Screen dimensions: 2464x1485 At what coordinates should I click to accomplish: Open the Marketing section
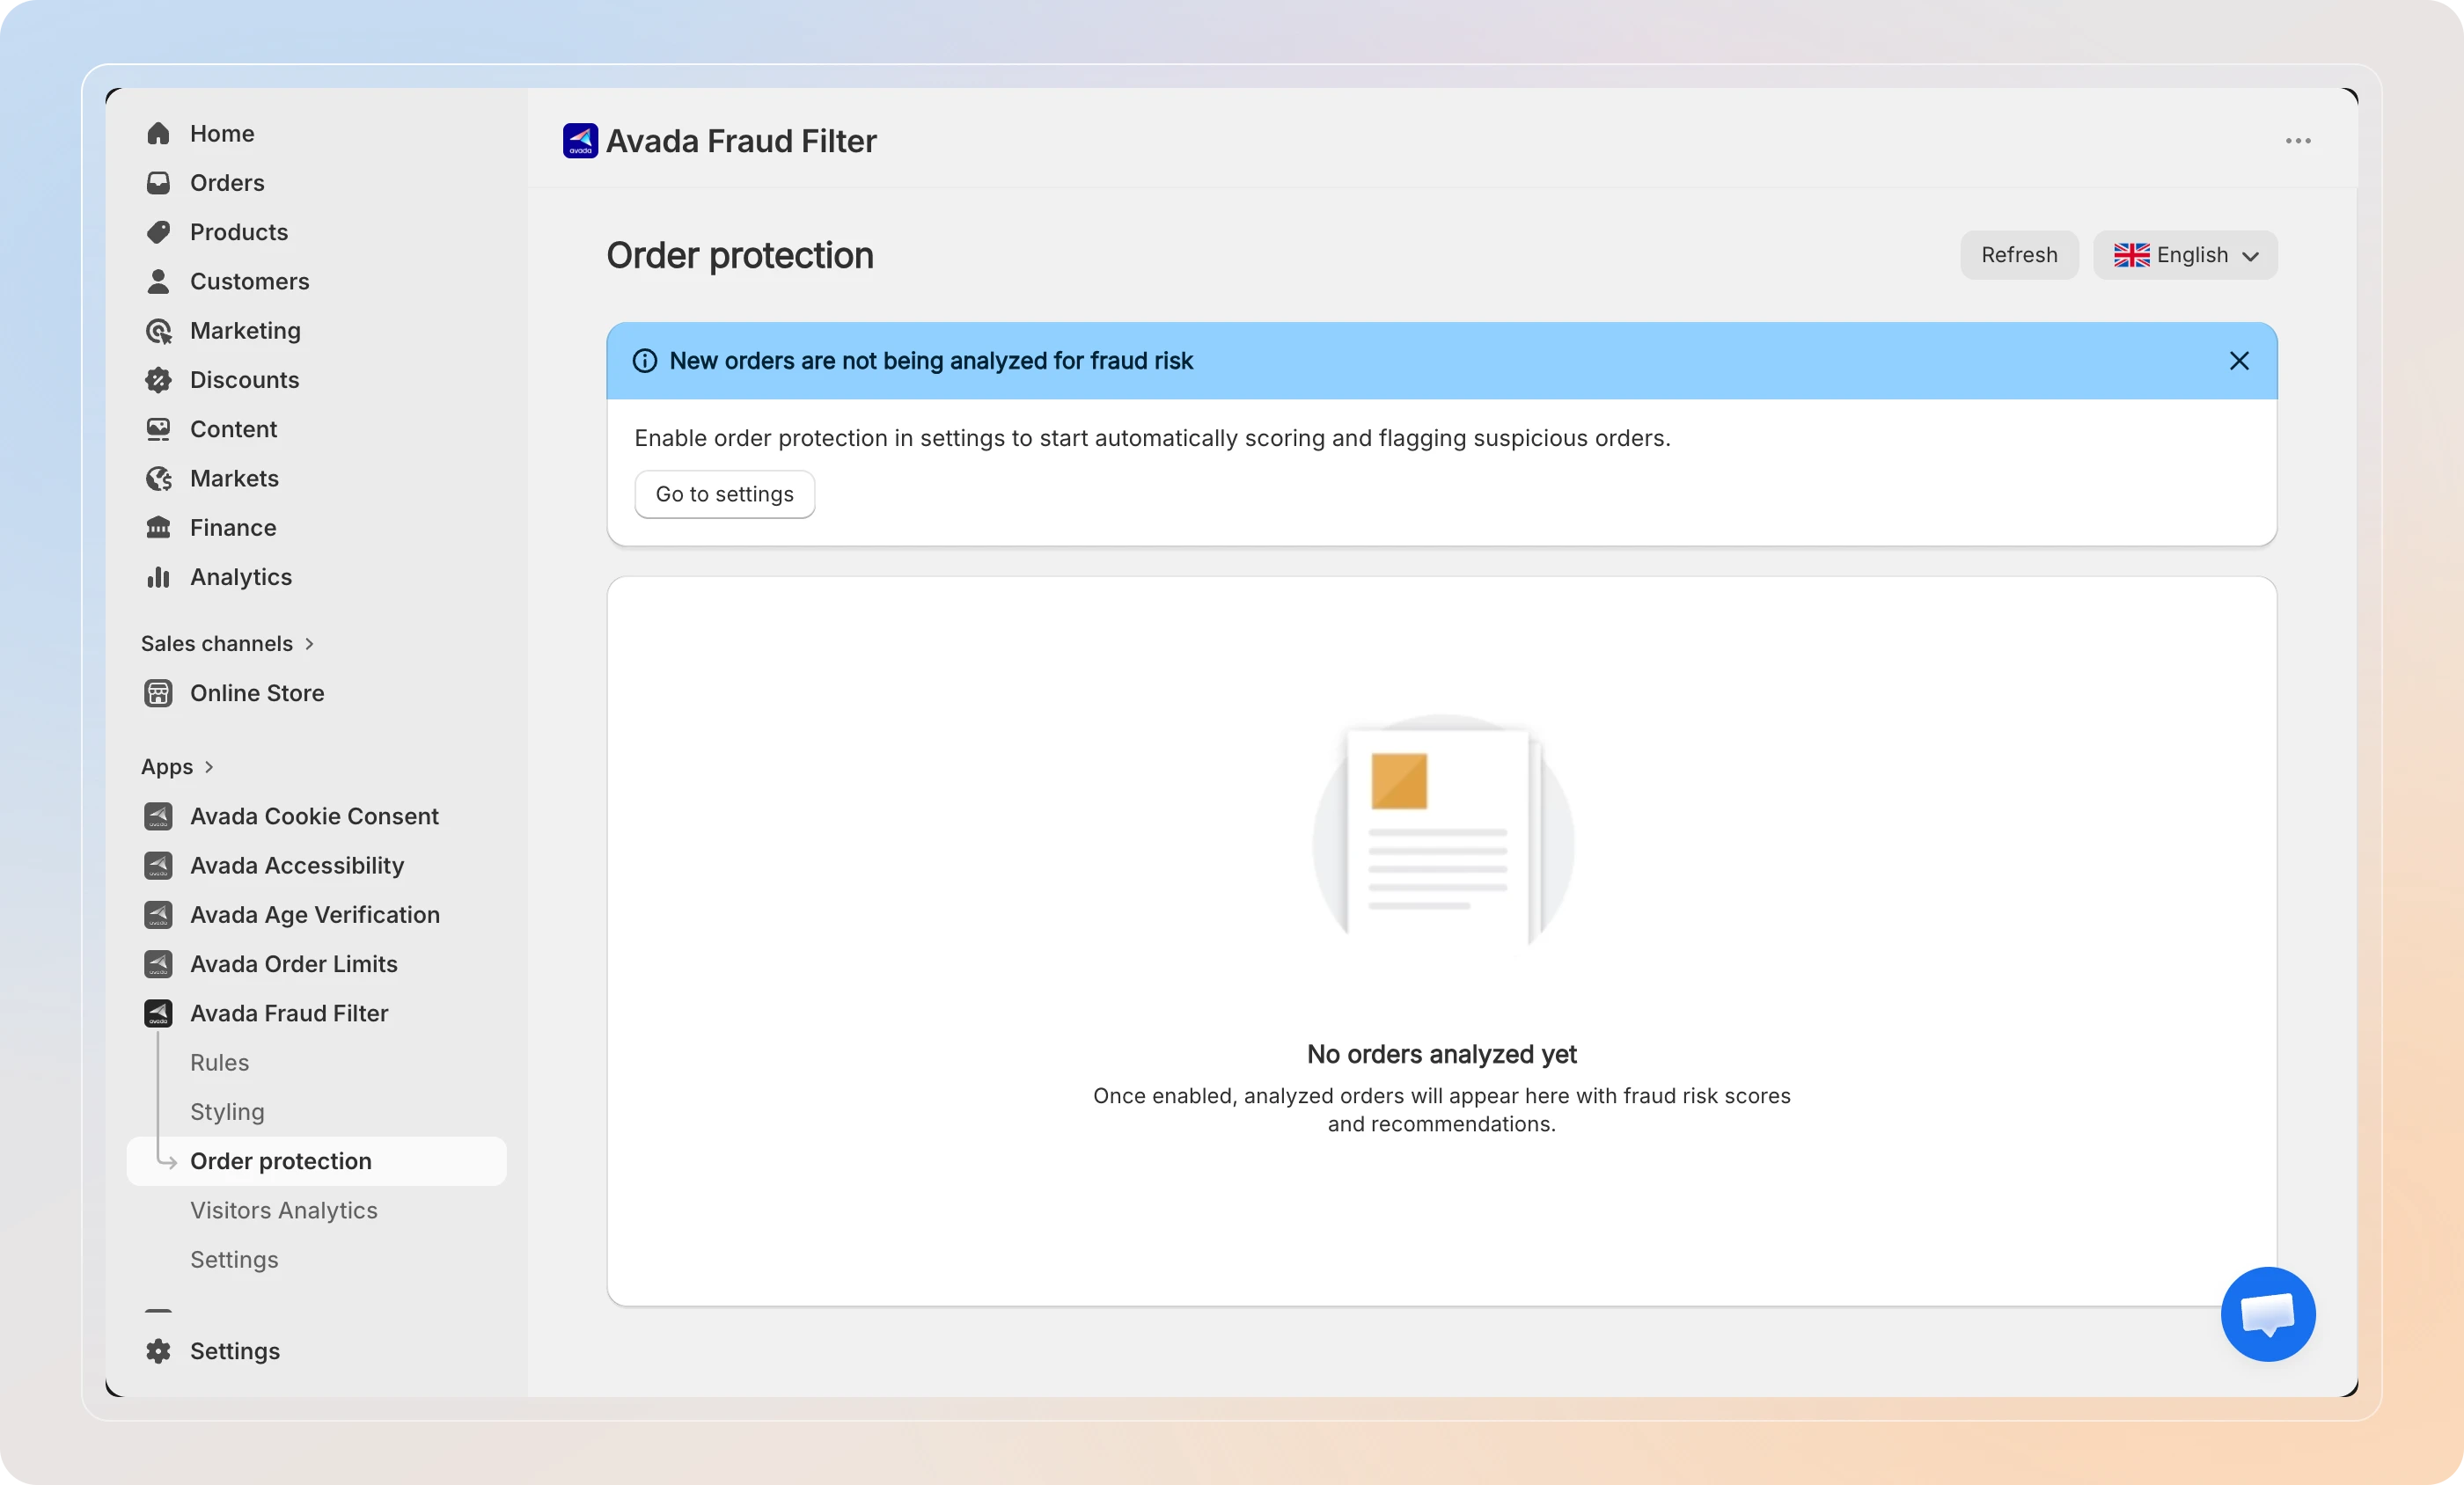pos(245,330)
